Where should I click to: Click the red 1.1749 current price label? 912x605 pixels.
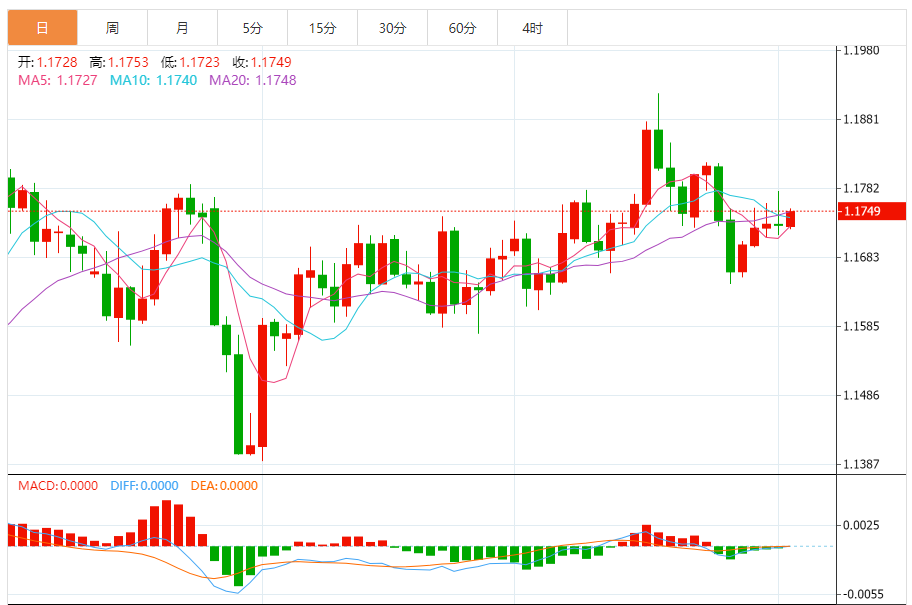tap(872, 211)
